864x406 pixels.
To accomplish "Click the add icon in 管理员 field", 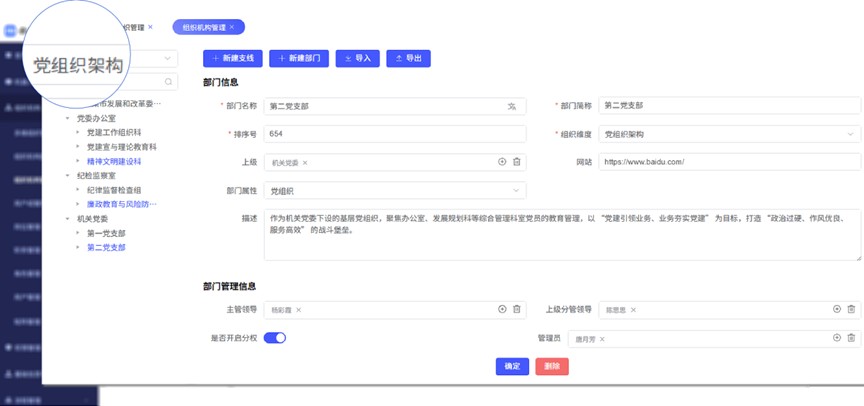I will (837, 339).
